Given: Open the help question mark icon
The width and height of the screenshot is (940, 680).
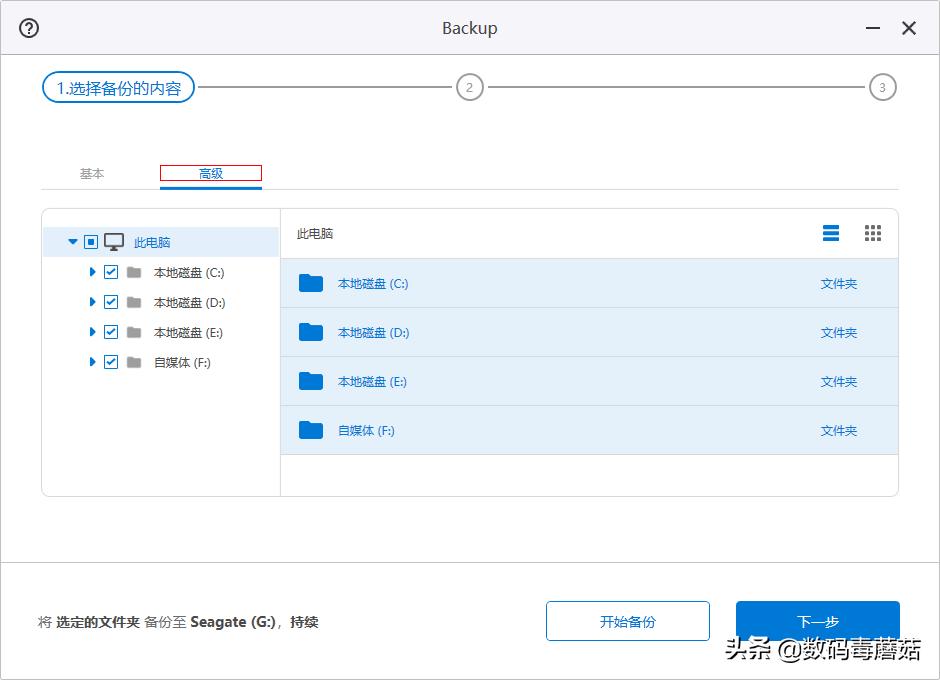Looking at the screenshot, I should pos(28,27).
